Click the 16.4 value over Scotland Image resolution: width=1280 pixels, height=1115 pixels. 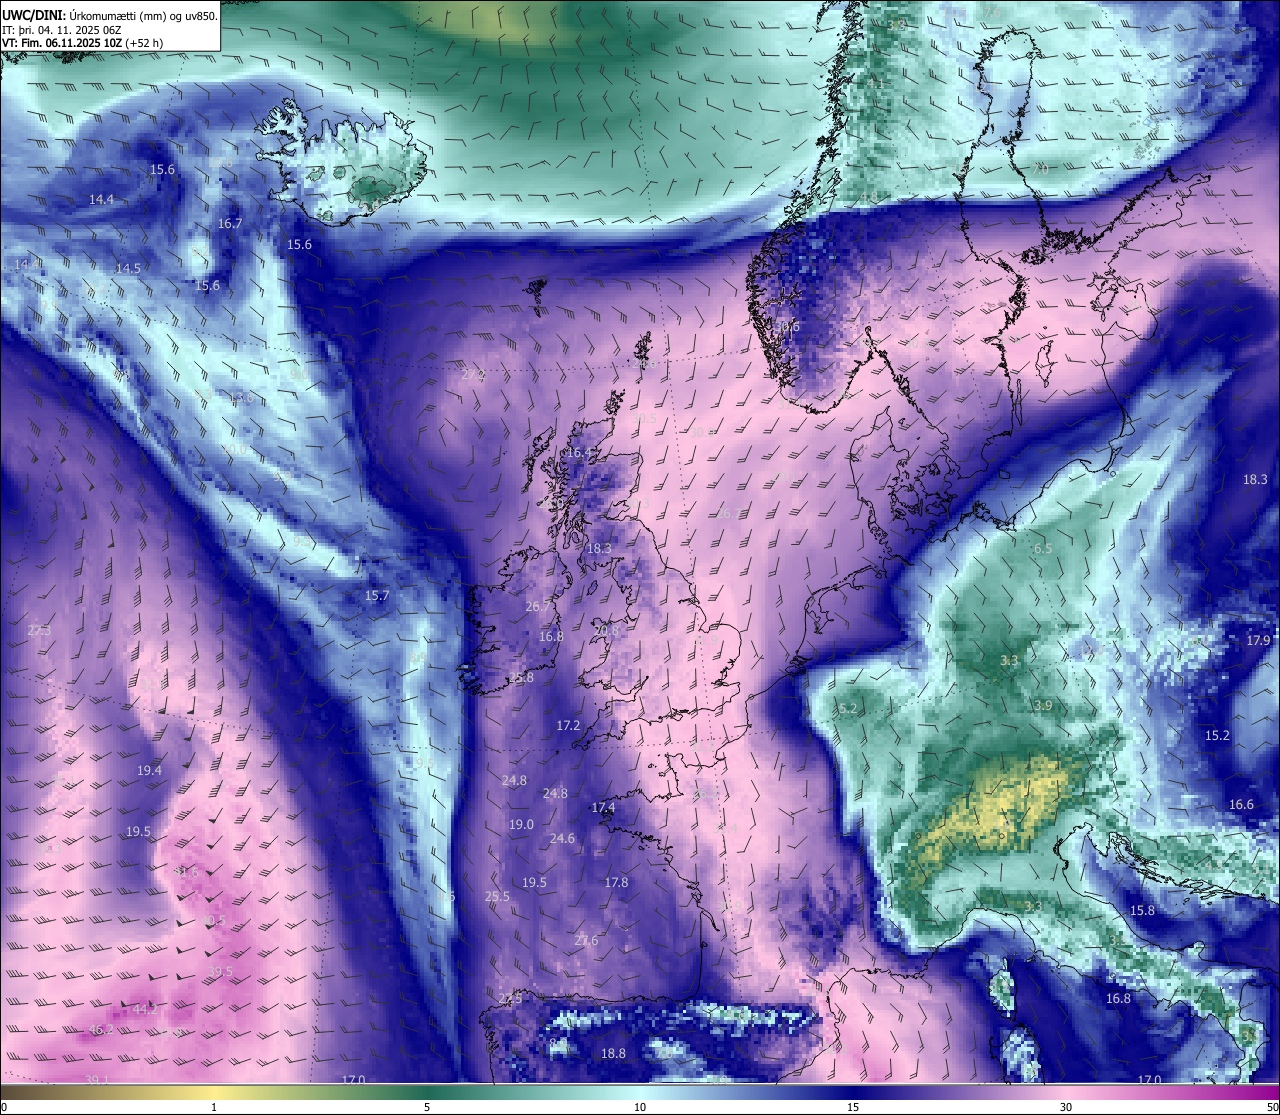(580, 453)
